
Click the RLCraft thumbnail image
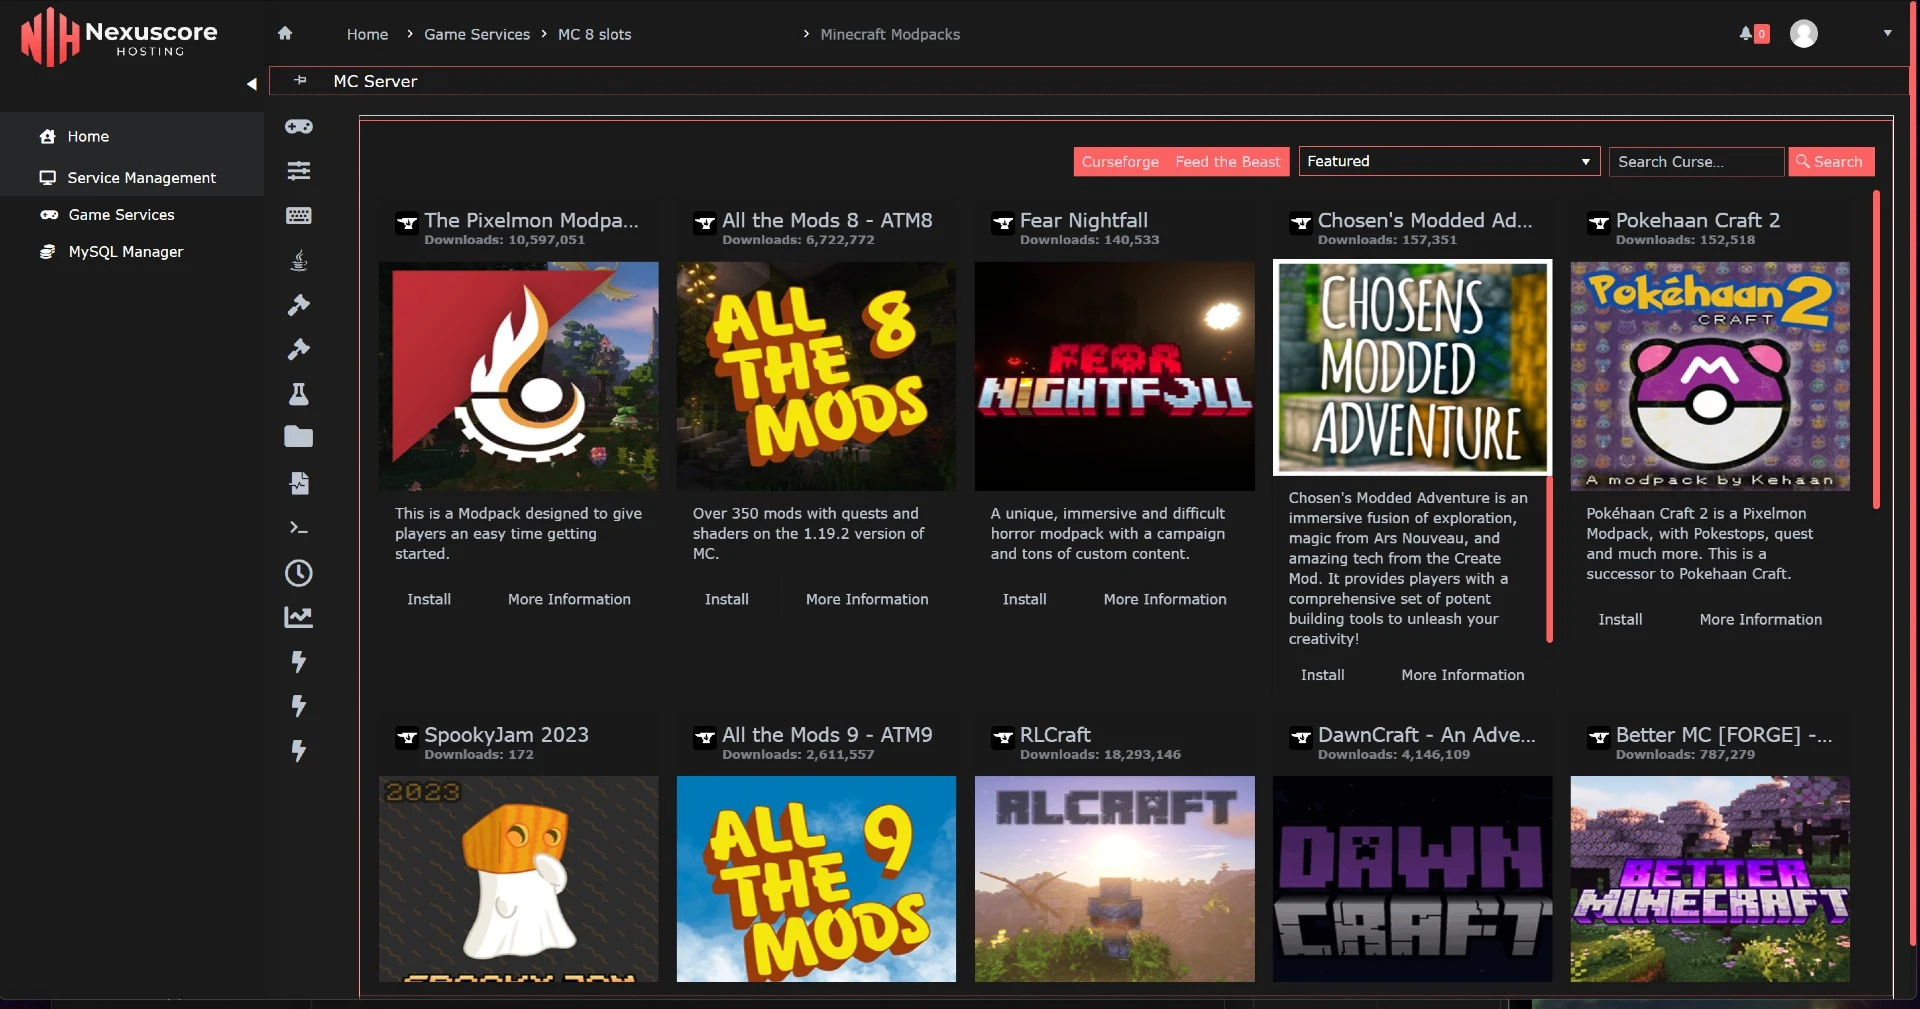(x=1114, y=879)
